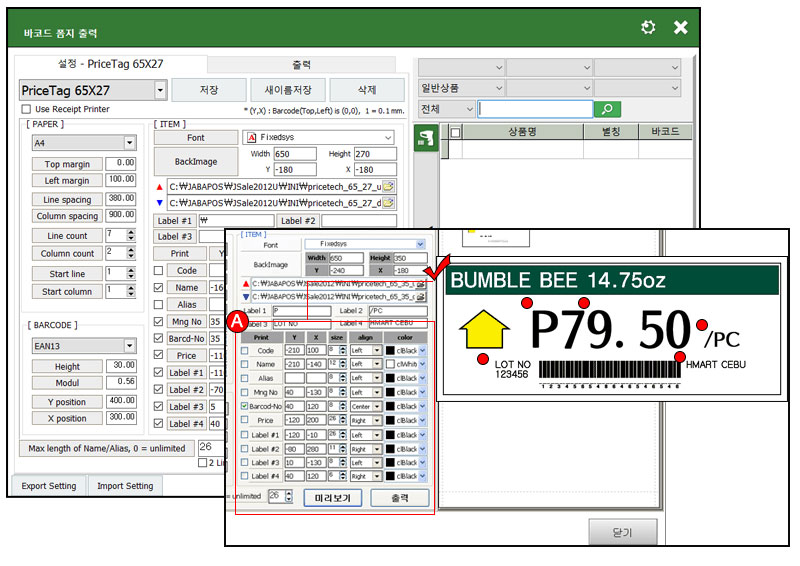This screenshot has height=566, width=800.
Task: Enable Use Receipt Printer checkbox
Action: (26, 109)
